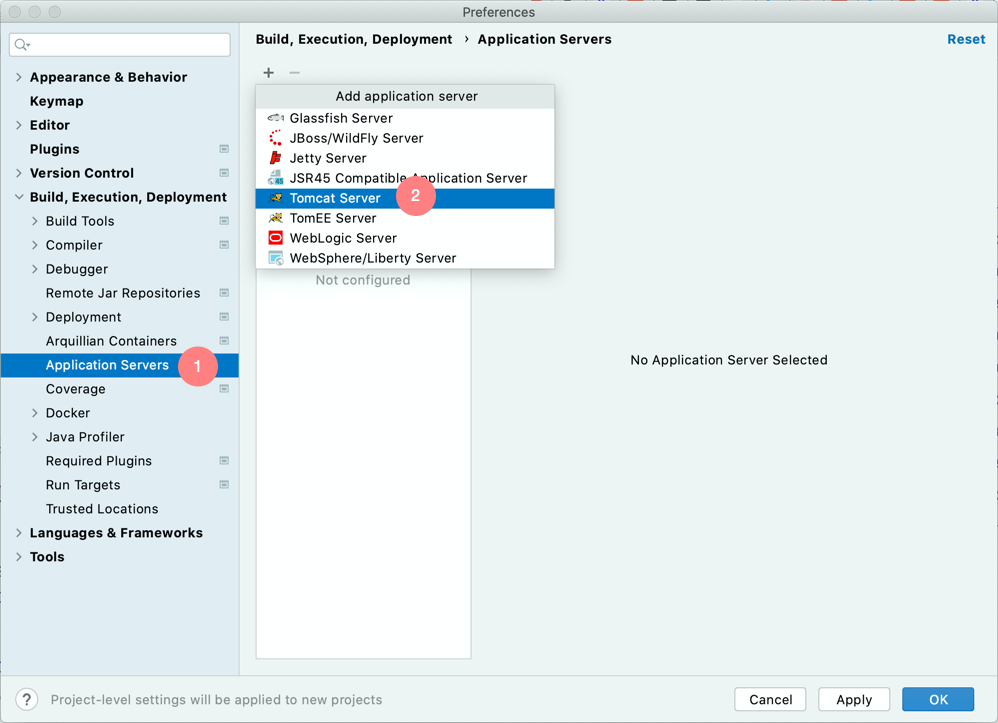Screen dimensions: 998x723
Task: Click the plus add server icon
Action: pyautogui.click(x=269, y=73)
